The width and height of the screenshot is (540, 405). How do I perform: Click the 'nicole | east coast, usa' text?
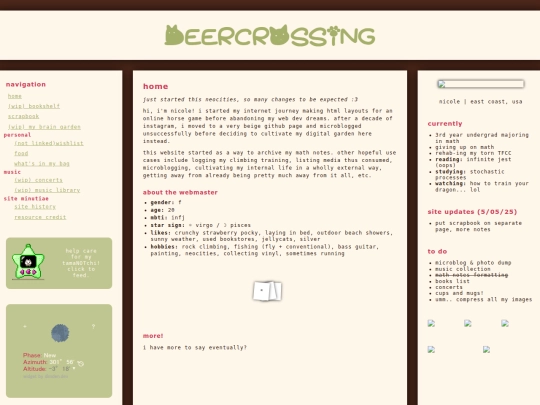pos(480,102)
